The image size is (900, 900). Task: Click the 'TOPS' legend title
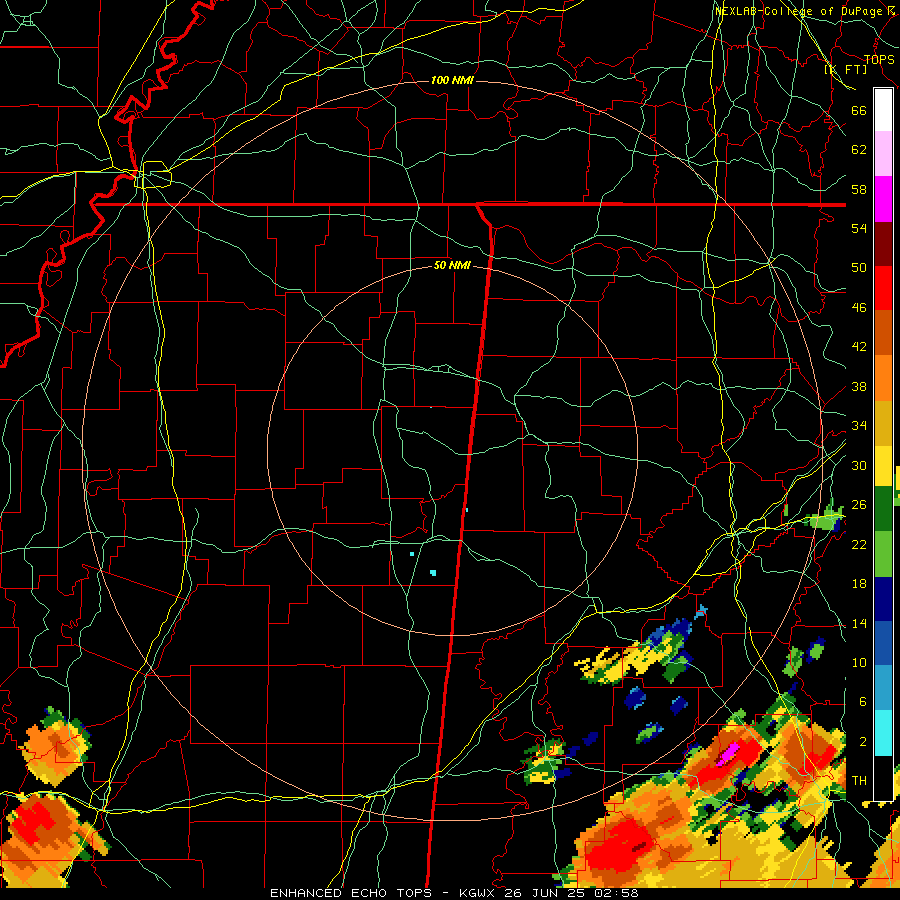coord(879,59)
